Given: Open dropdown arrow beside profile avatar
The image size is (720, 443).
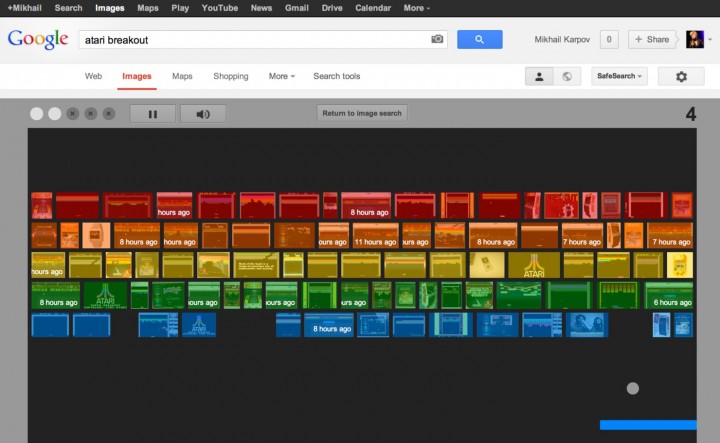Looking at the screenshot, I should [x=710, y=39].
